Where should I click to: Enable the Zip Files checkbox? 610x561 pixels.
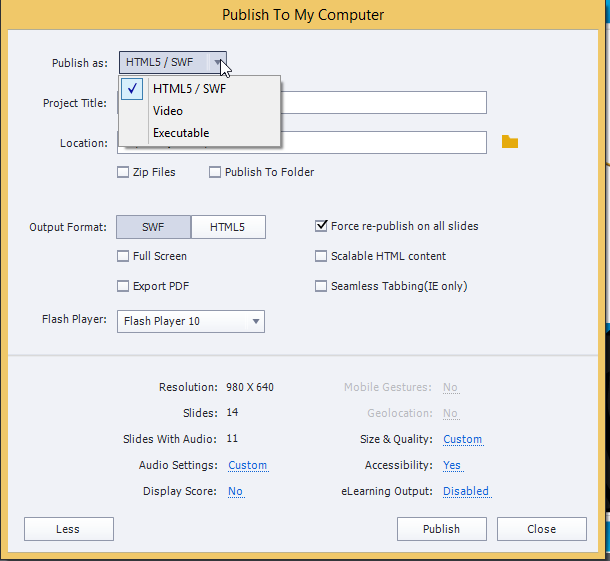point(124,172)
